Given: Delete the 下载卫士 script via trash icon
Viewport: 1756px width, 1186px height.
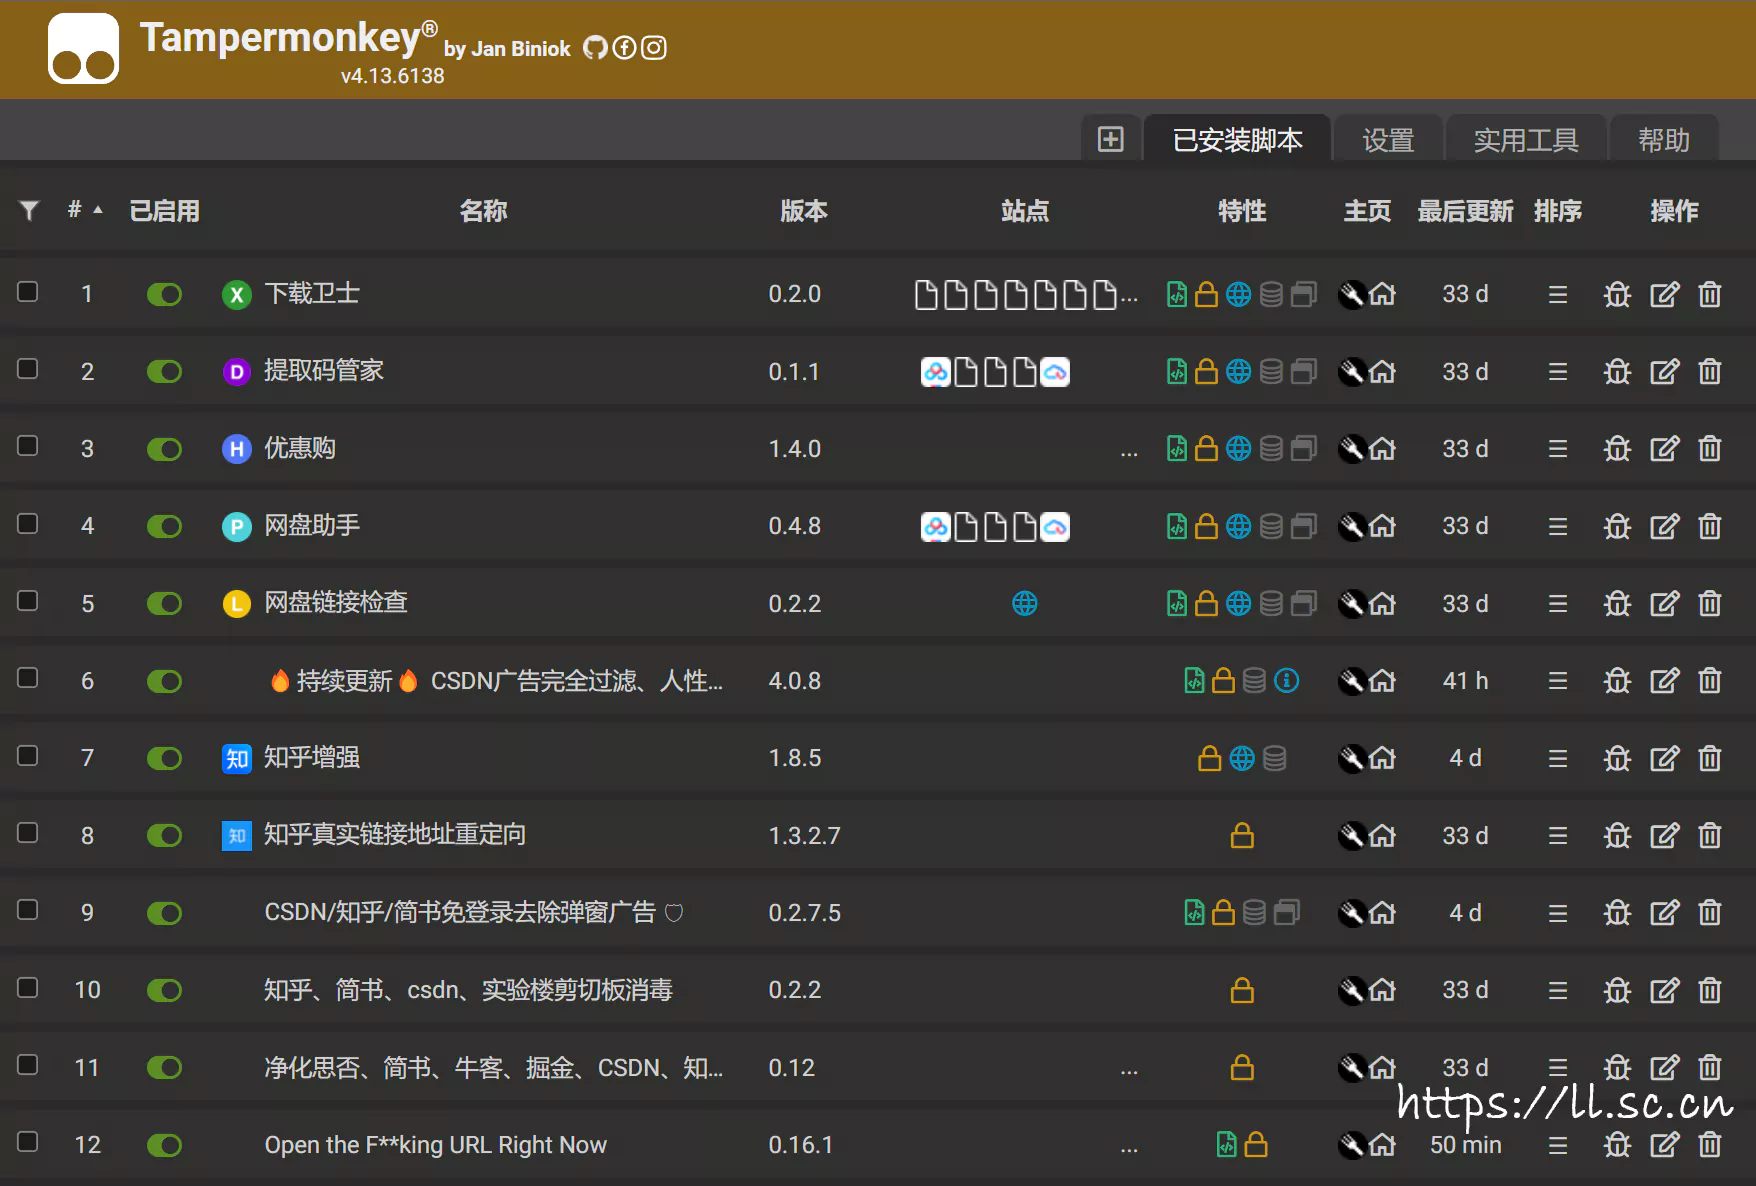Looking at the screenshot, I should [x=1709, y=294].
